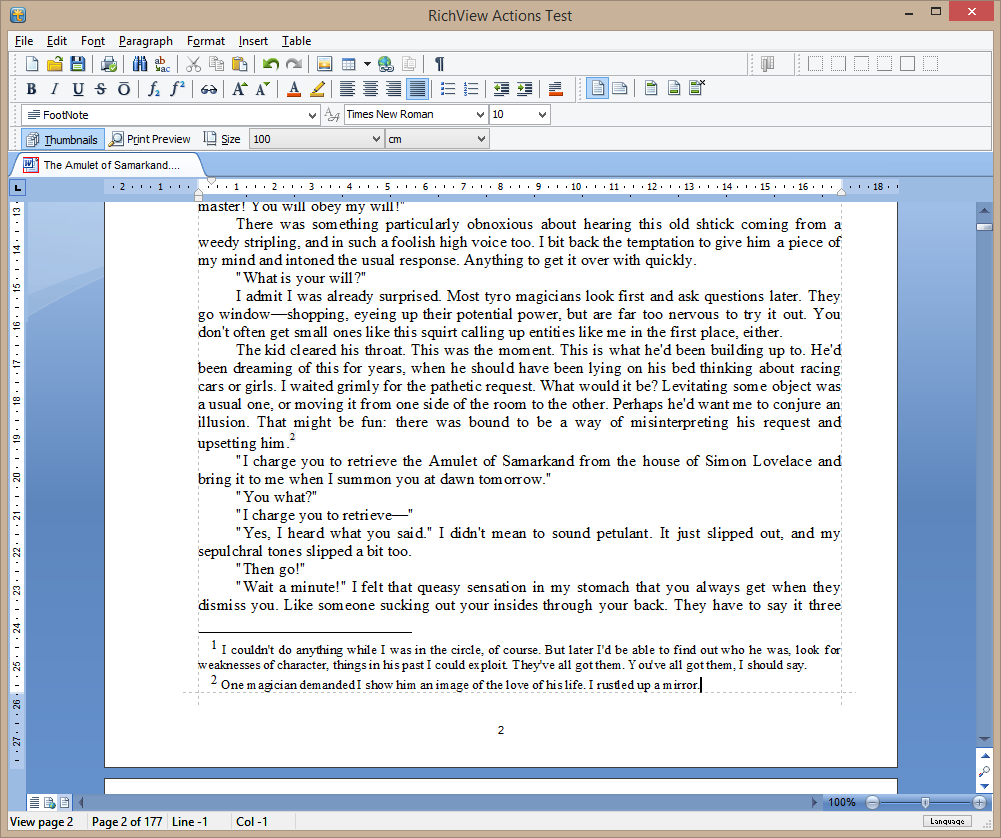Click the ruler tab-stop selector button
This screenshot has height=838, width=1001.
pos(17,188)
